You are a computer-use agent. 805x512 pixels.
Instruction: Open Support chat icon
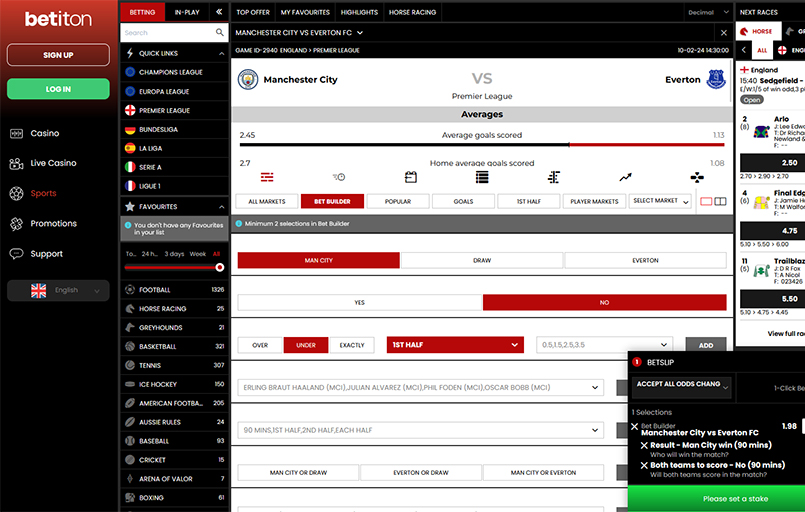(x=16, y=254)
